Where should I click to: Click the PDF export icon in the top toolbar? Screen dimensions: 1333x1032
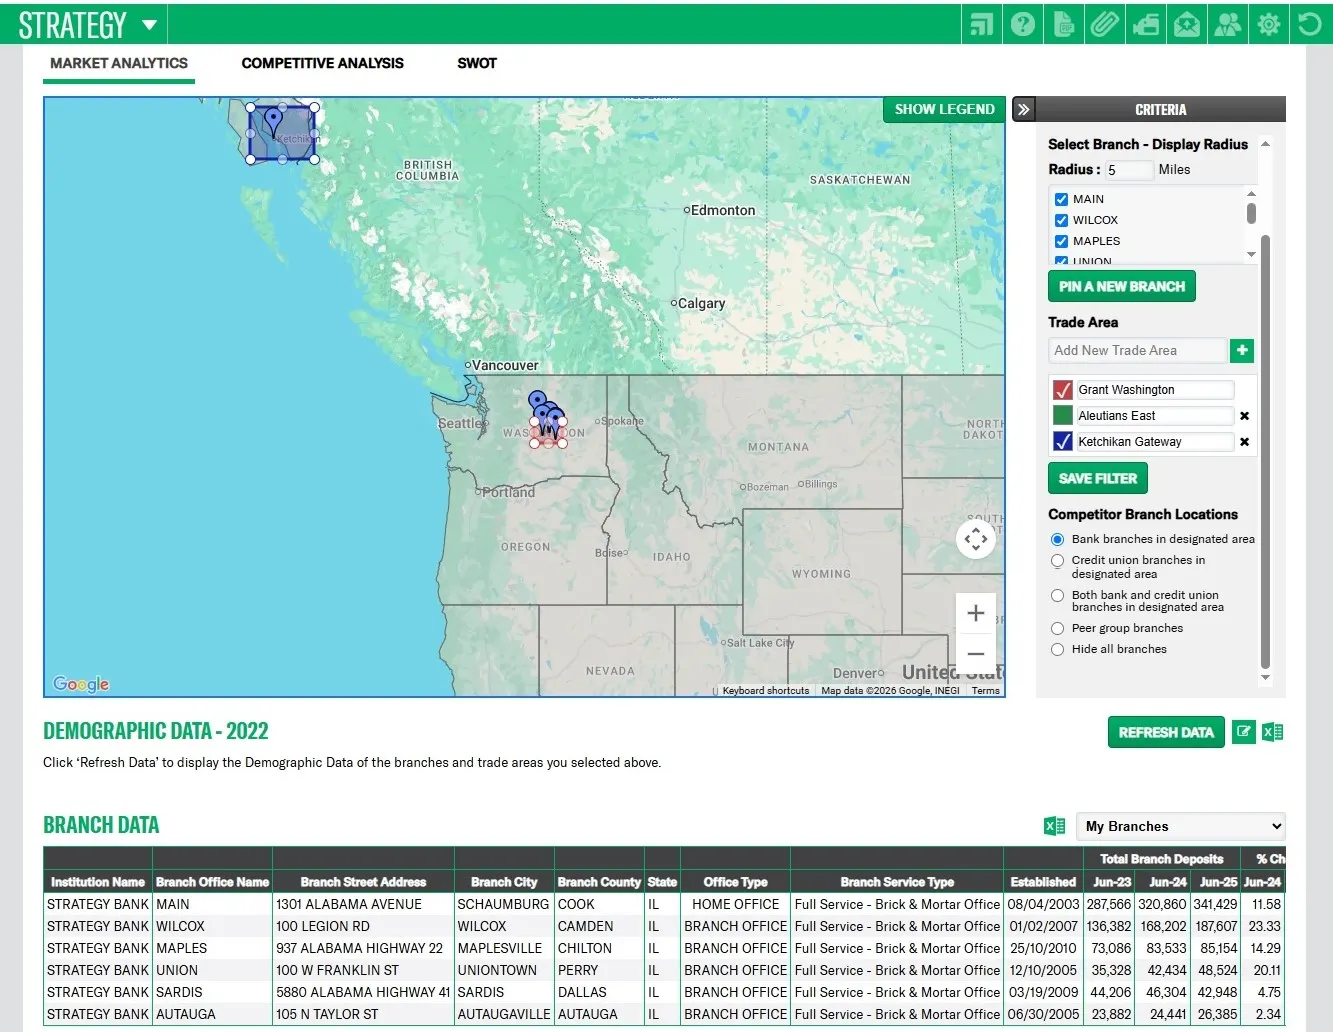point(1064,24)
